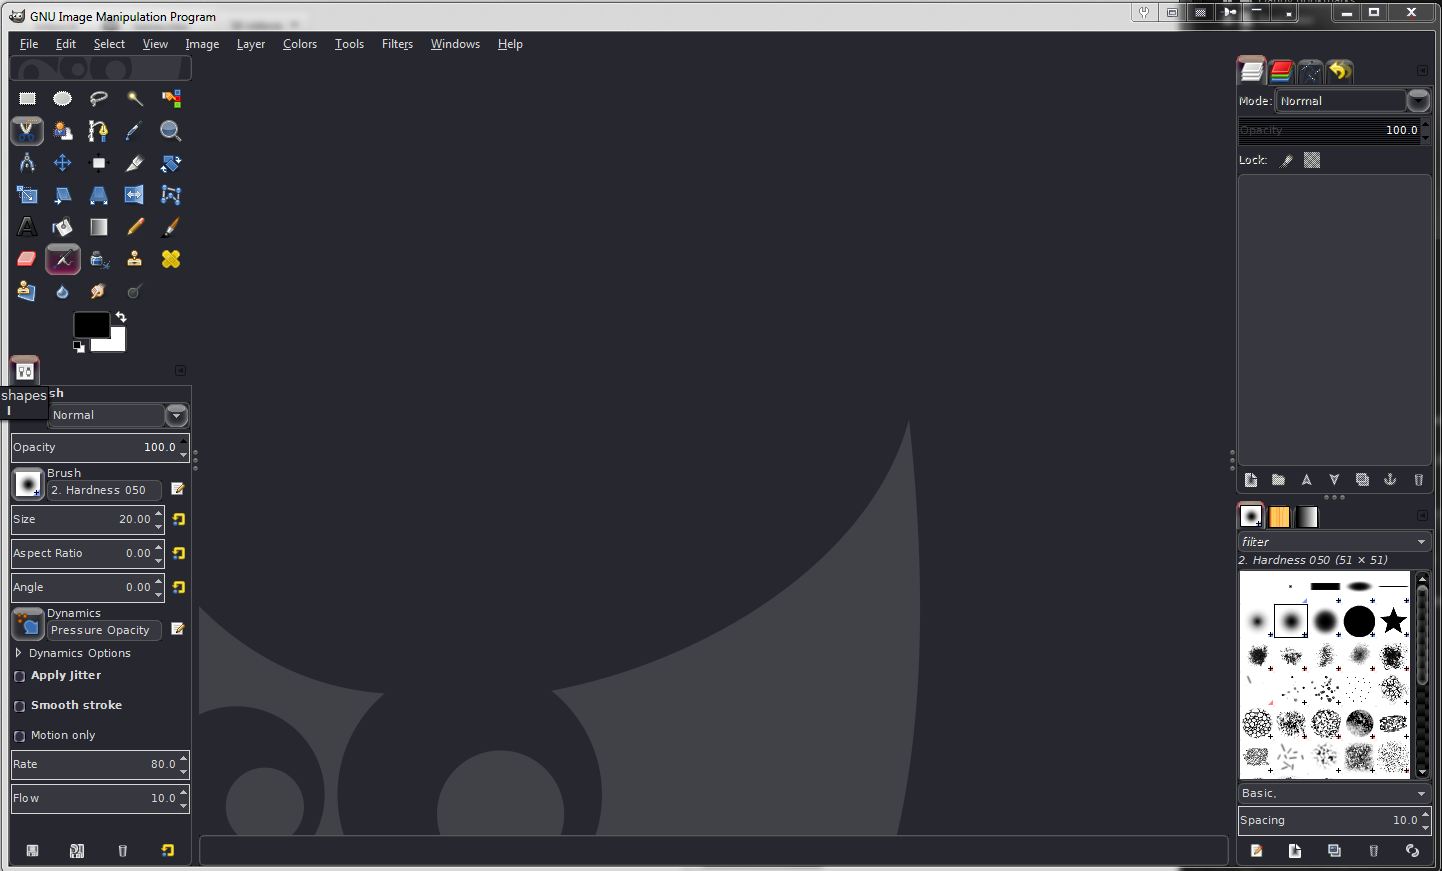1442x871 pixels.
Task: Switch to the Undo History tab
Action: coord(1339,71)
